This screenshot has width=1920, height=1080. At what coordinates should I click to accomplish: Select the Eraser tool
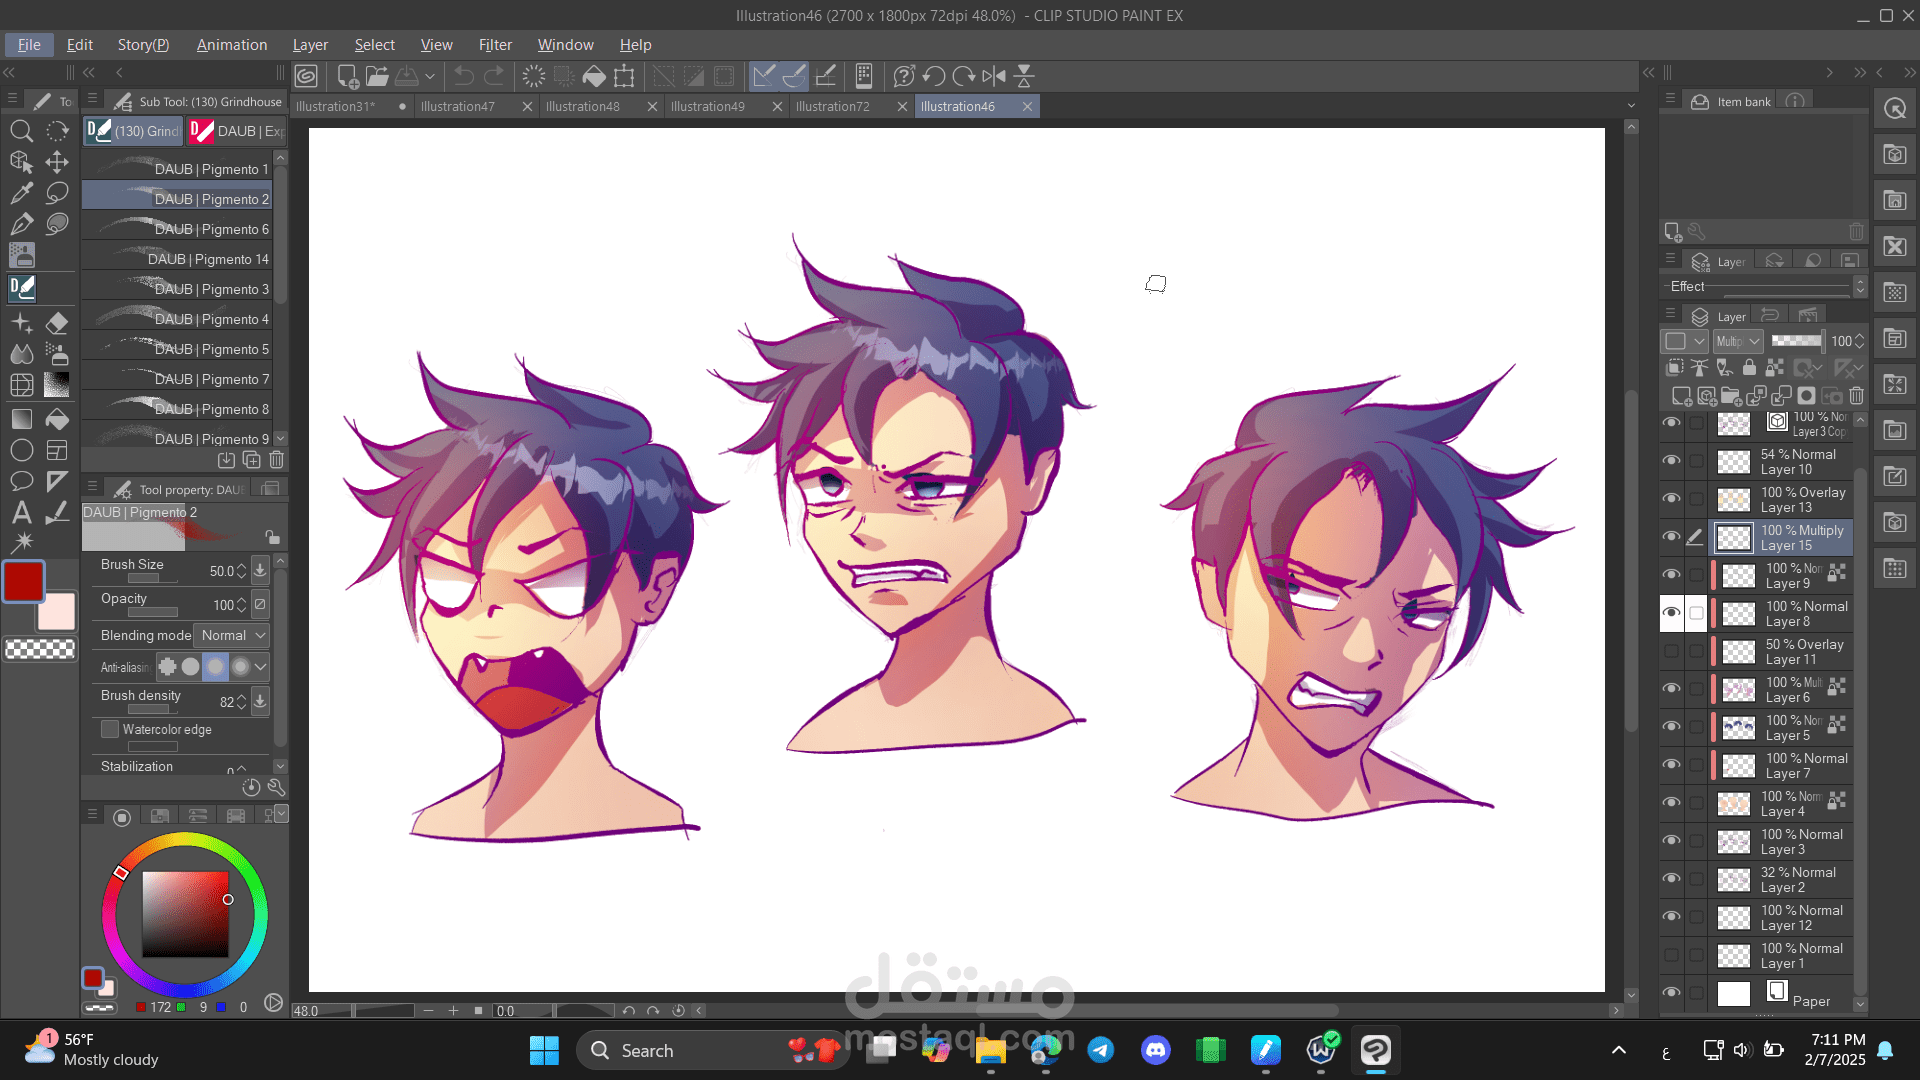[x=57, y=323]
